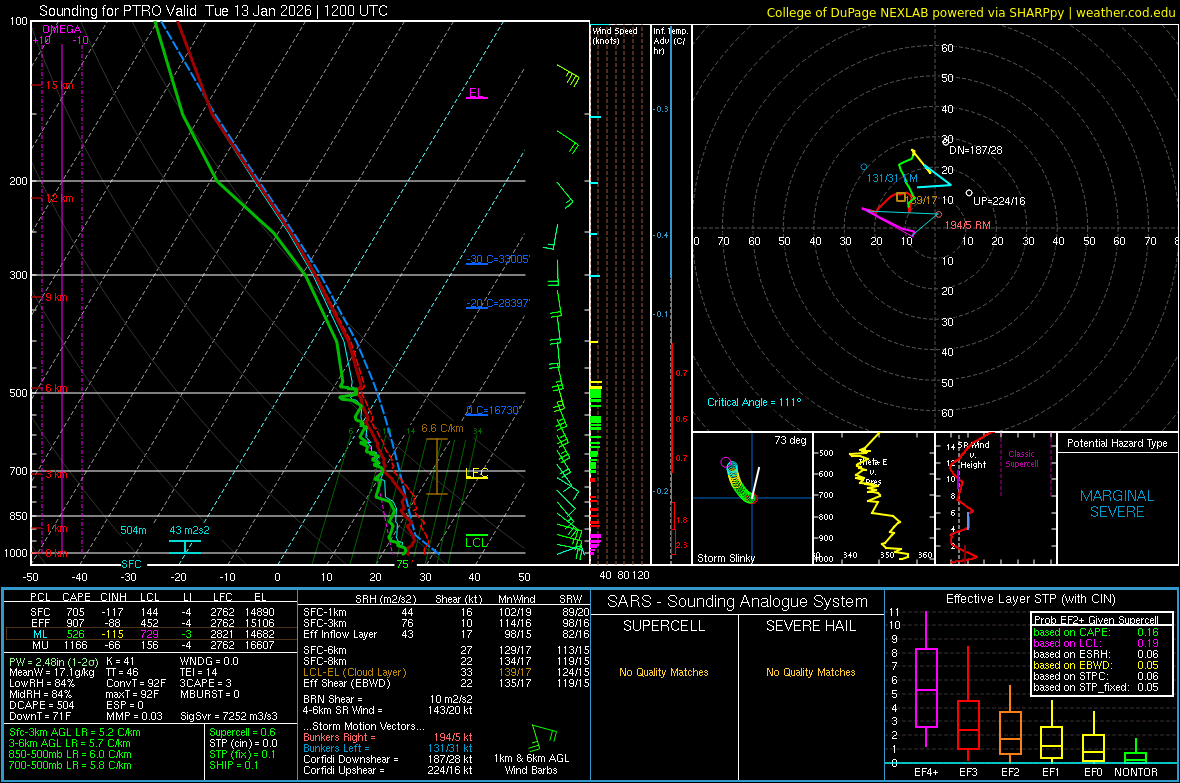Viewport: 1180px width, 783px height.
Task: Select the highlighted ML parcel row
Action: tap(151, 634)
